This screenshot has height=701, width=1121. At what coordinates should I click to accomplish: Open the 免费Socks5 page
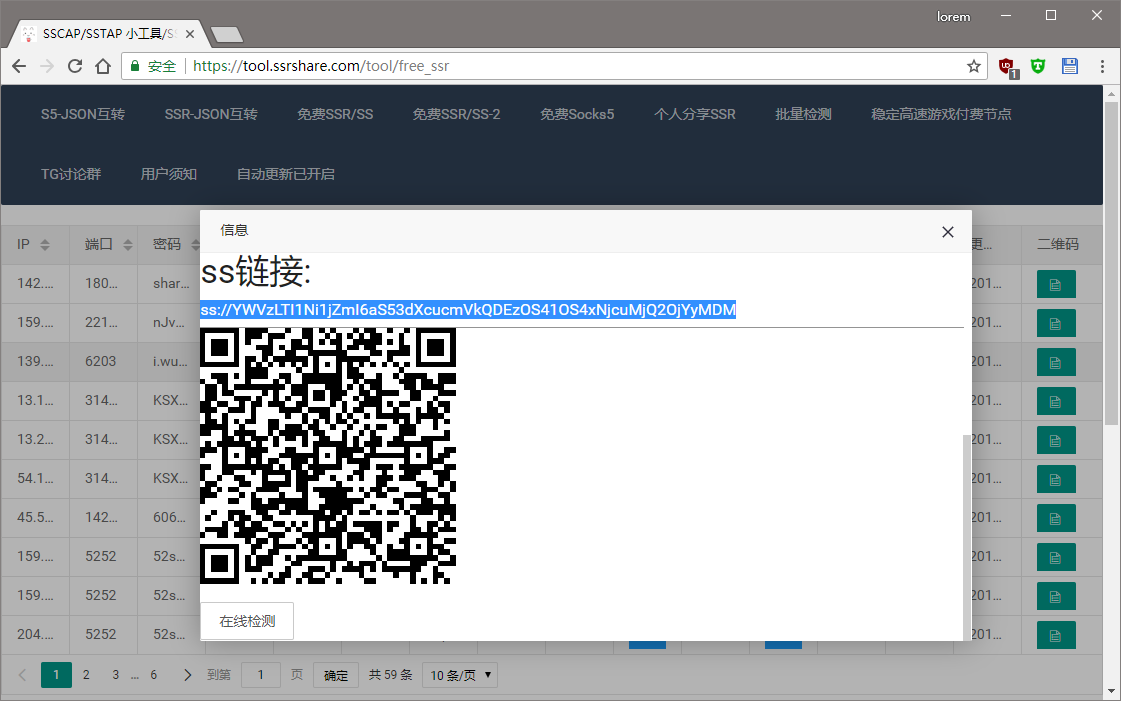click(577, 114)
